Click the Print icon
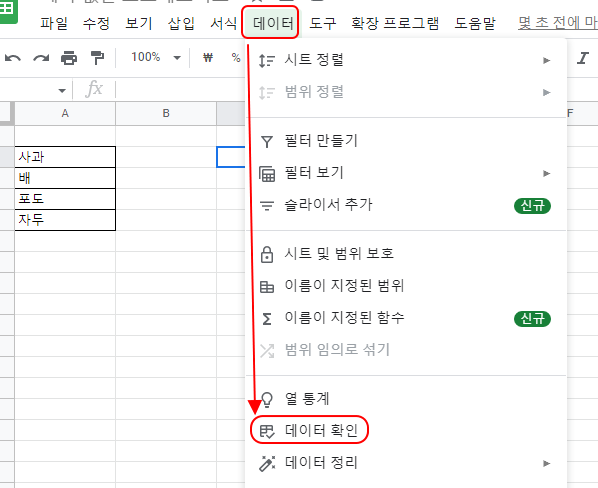Image resolution: width=598 pixels, height=488 pixels. [x=69, y=58]
